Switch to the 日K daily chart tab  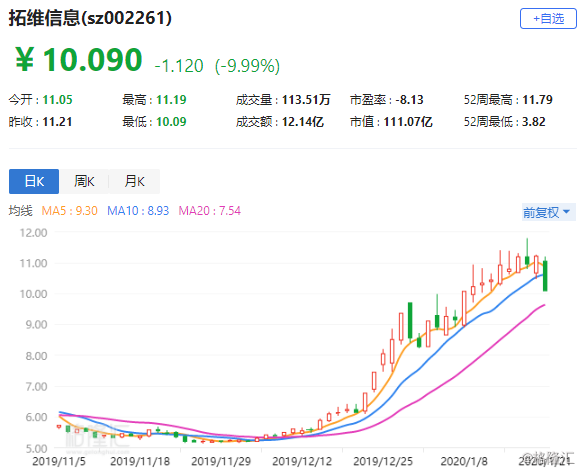(x=34, y=181)
